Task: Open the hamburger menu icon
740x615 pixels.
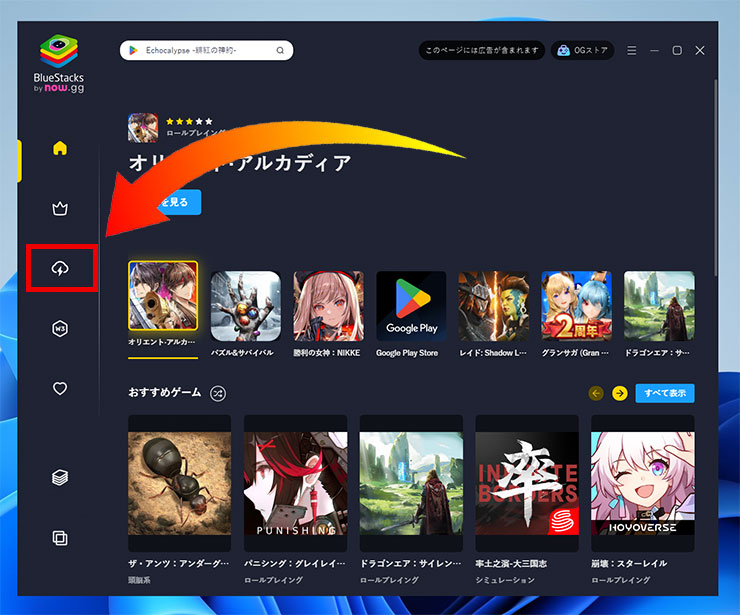Action: pos(631,50)
